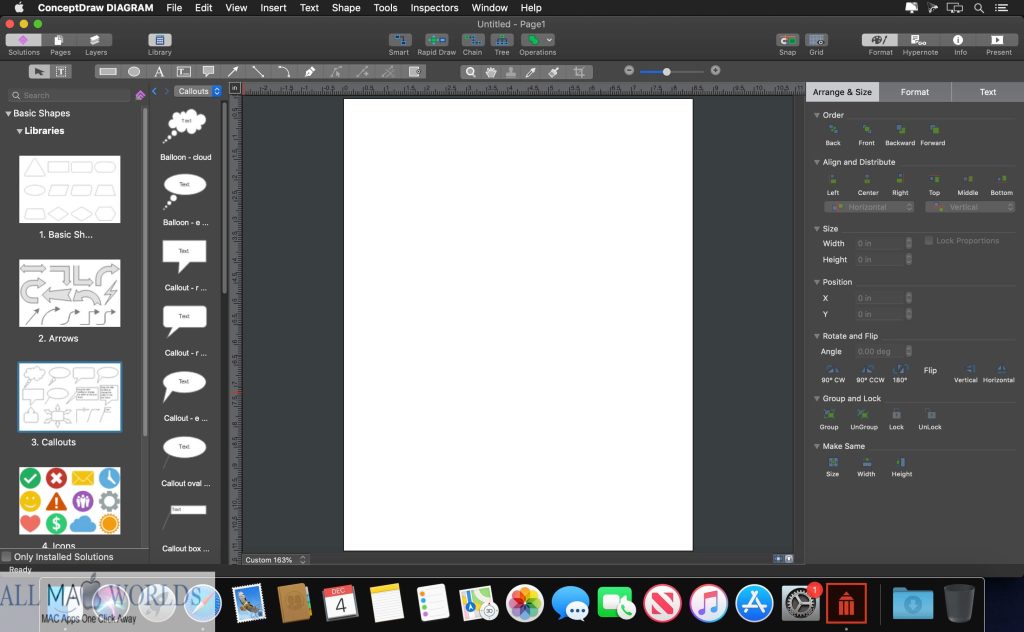The width and height of the screenshot is (1024, 632).
Task: Select the Pen drawing tool
Action: 310,72
